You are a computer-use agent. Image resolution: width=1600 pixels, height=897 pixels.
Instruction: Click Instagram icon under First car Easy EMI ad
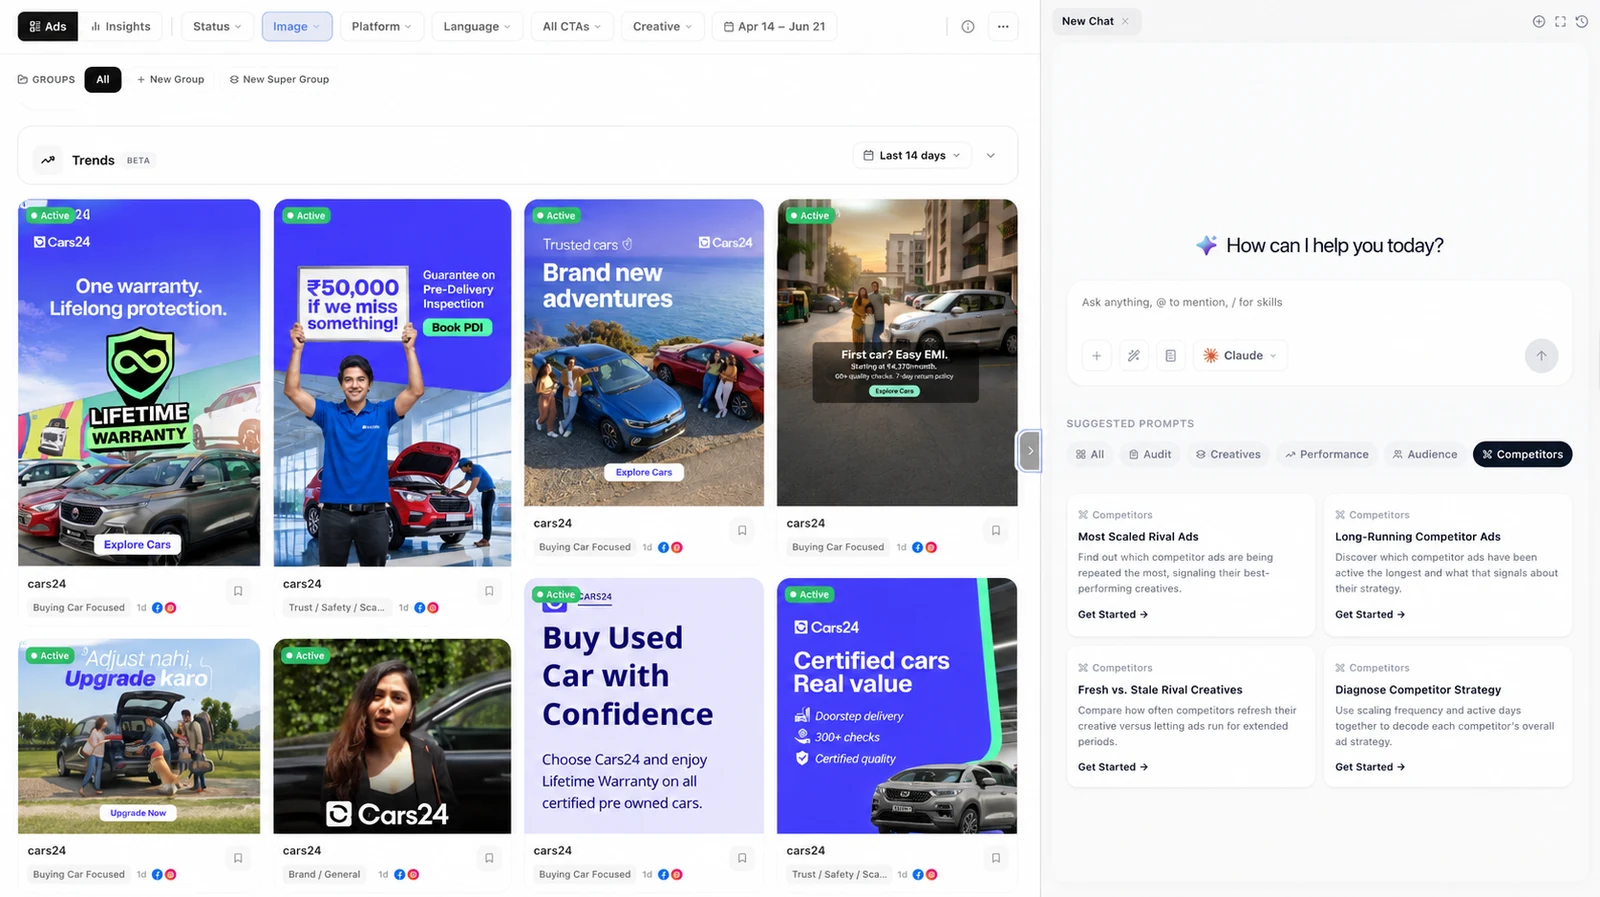click(931, 547)
